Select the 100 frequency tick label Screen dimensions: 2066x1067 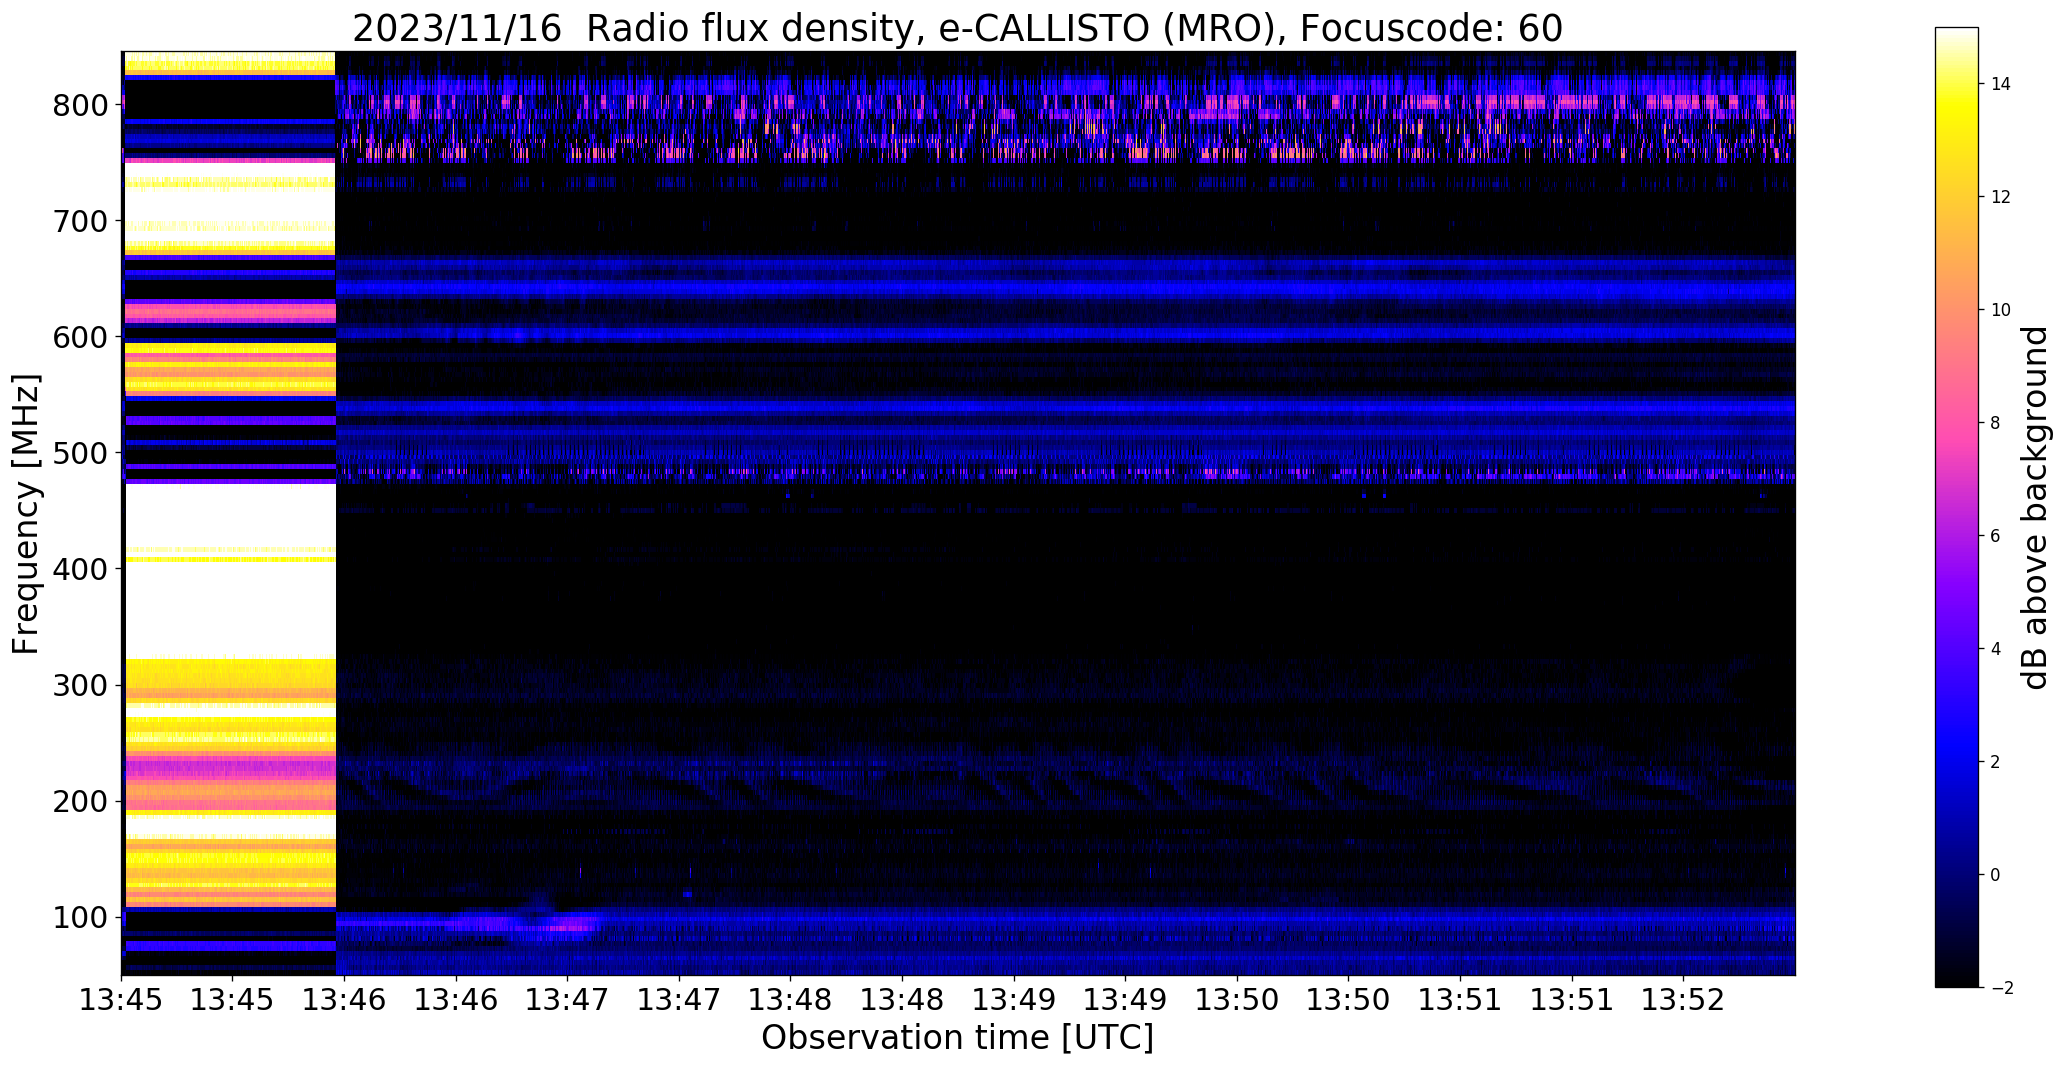81,918
